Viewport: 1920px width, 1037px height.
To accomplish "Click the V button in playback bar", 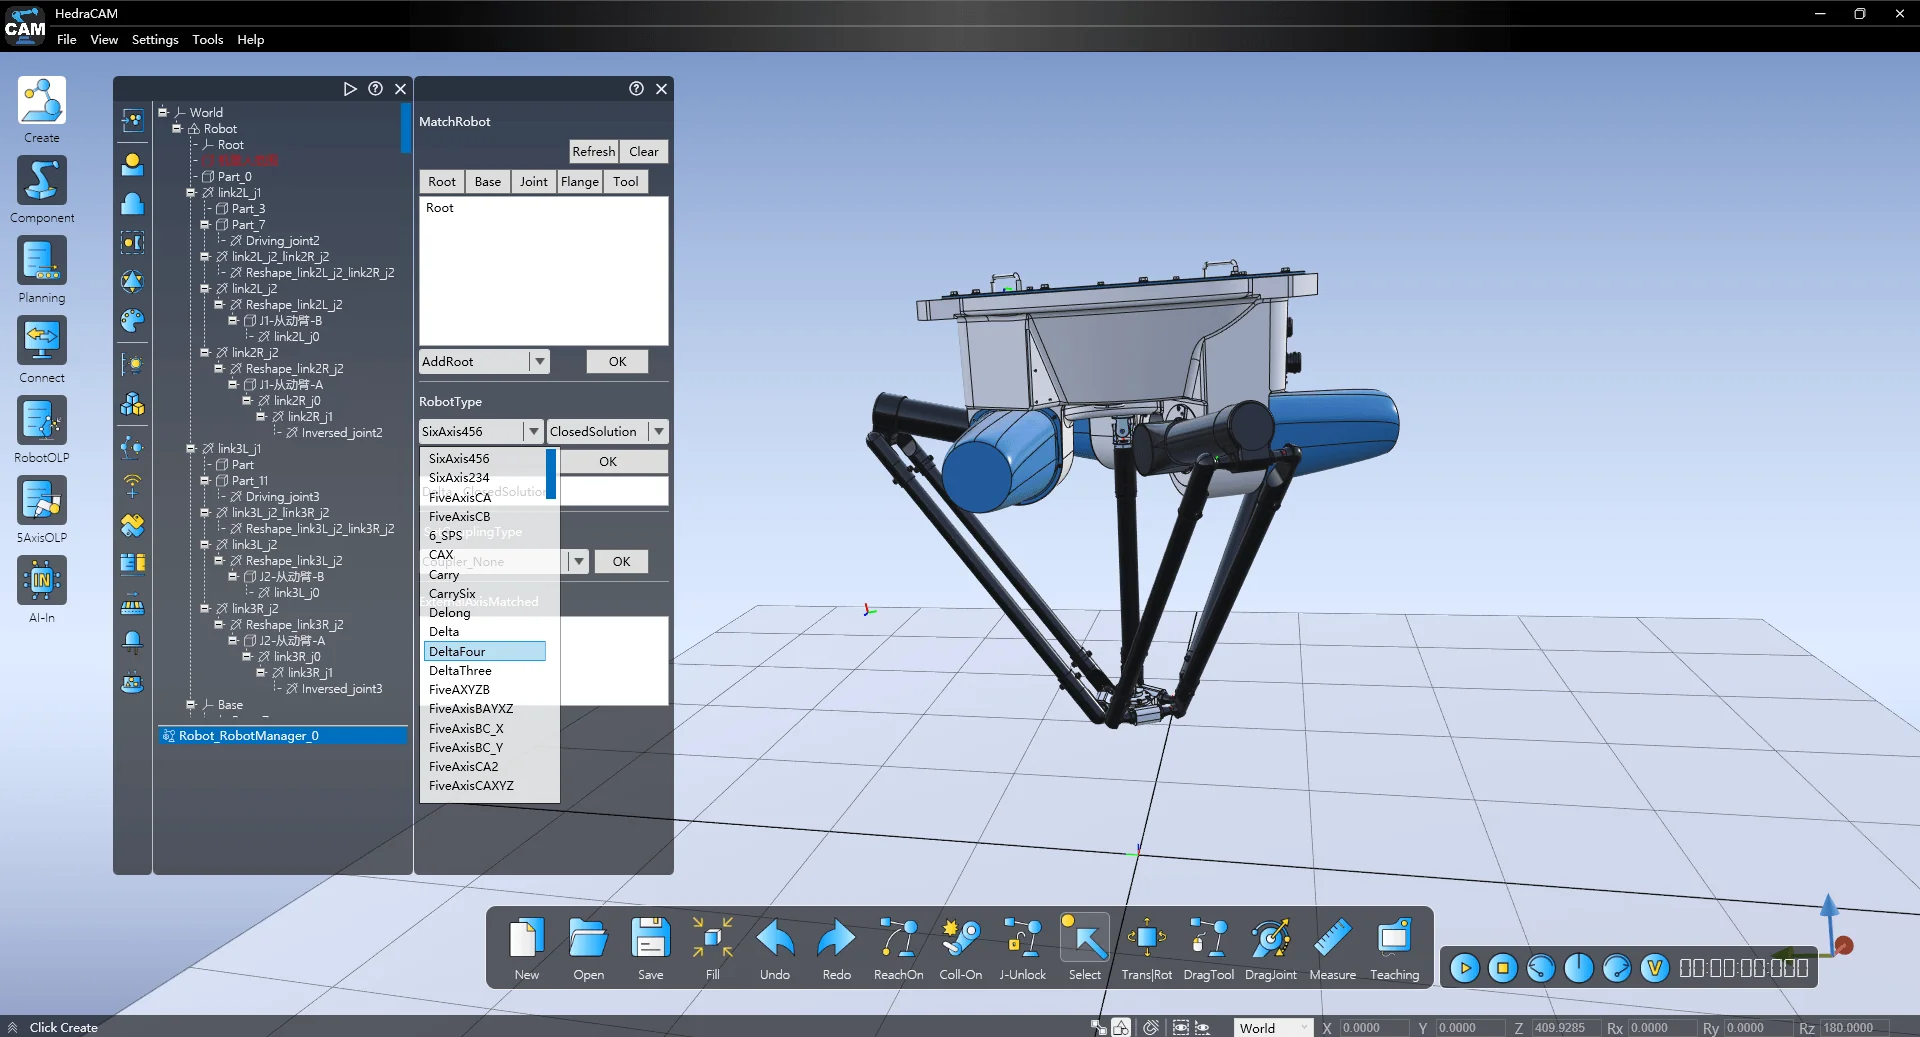I will tap(1655, 968).
